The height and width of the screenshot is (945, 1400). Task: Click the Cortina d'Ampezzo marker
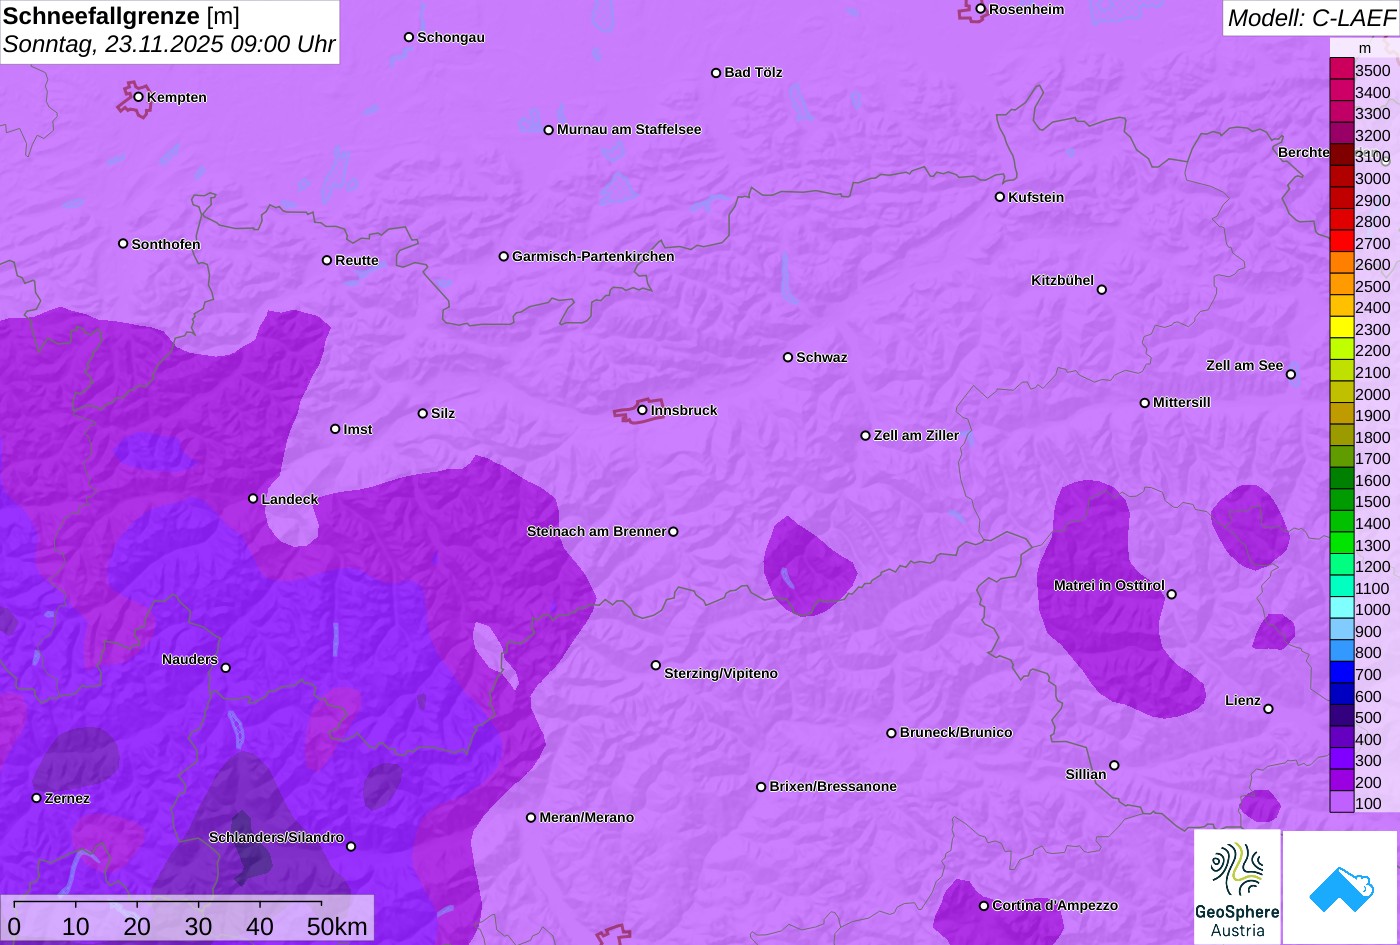984,906
